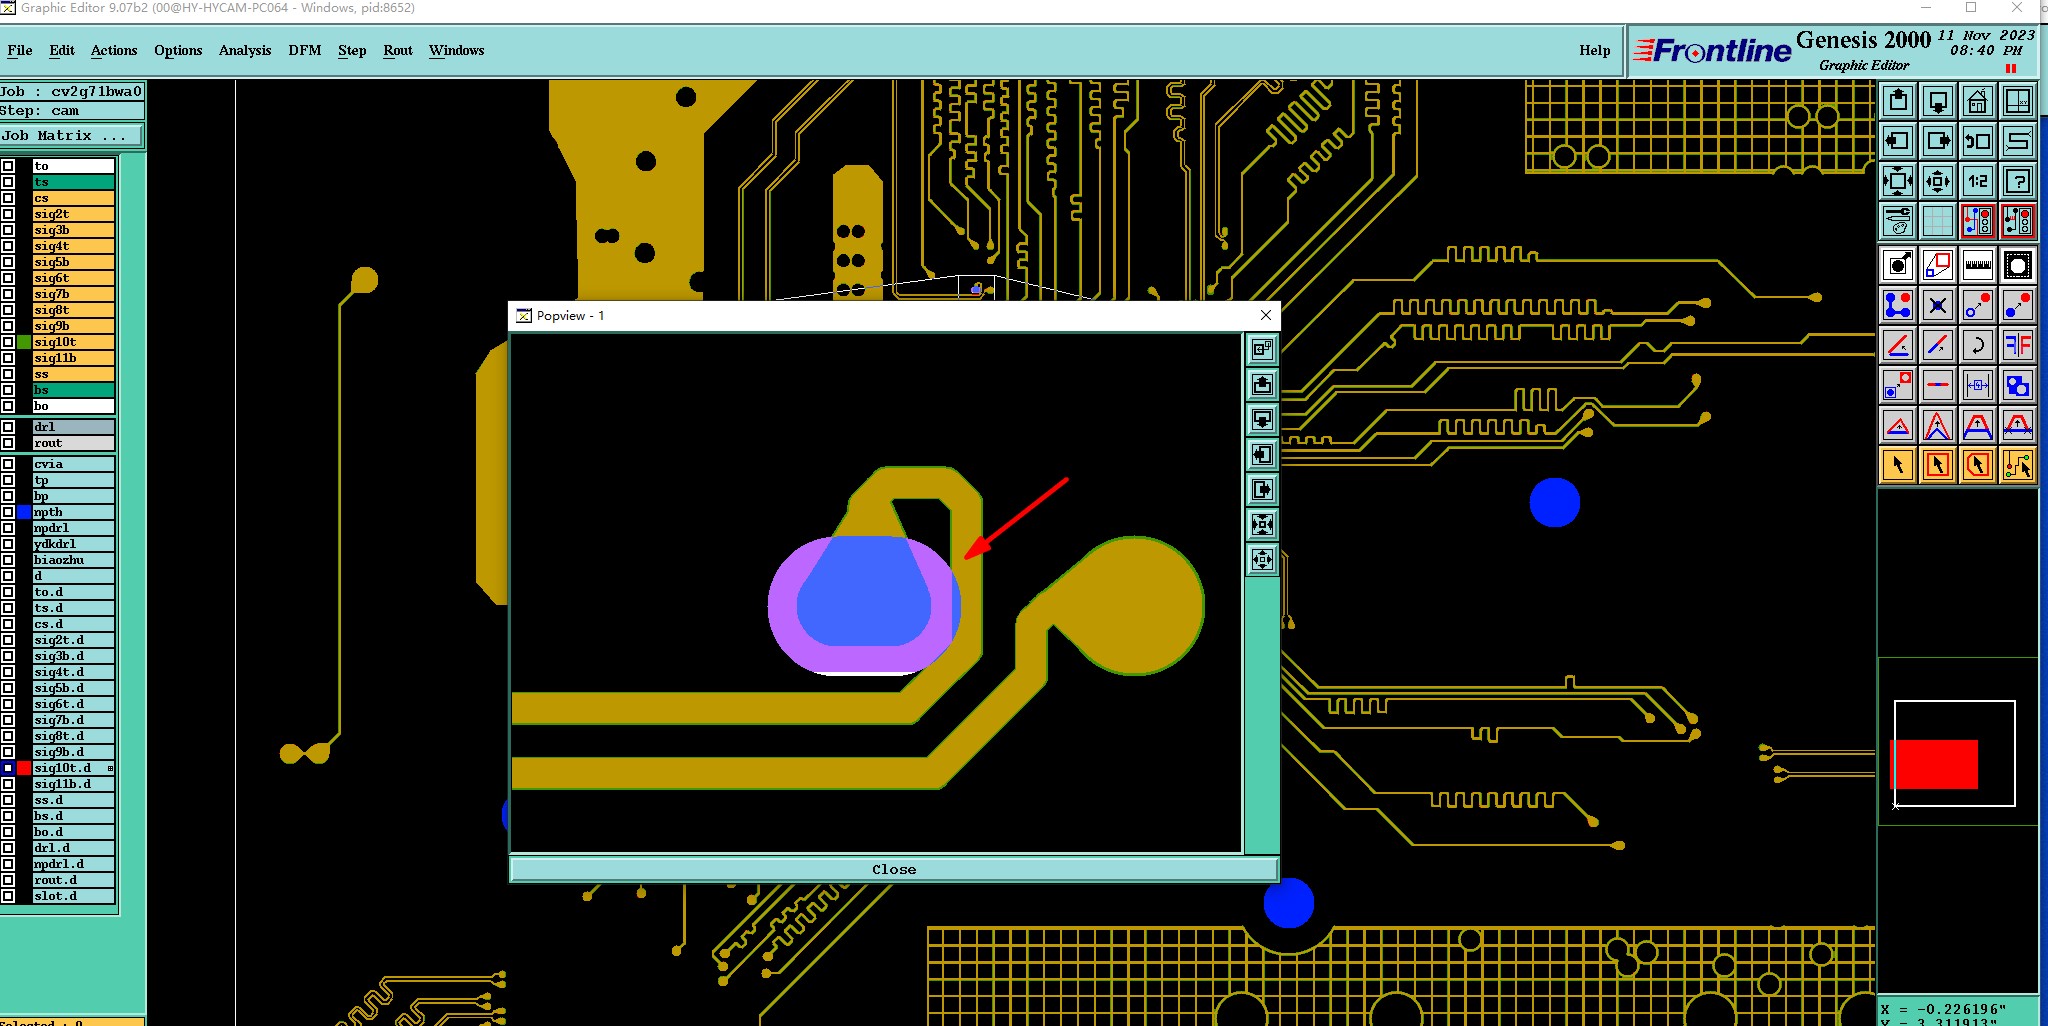Viewport: 2048px width, 1026px height.
Task: Toggle checkbox for layer cvia
Action: coord(8,464)
